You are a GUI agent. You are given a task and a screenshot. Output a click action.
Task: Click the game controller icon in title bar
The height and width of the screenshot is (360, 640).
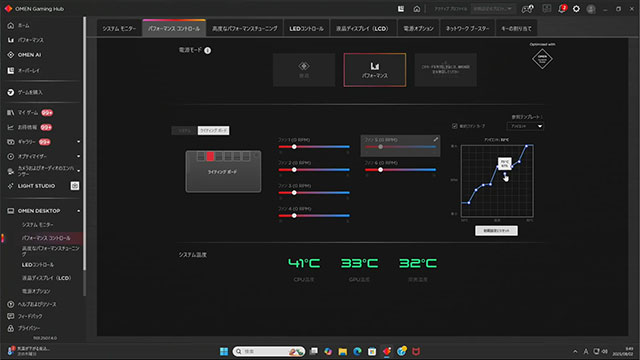[x=527, y=9]
